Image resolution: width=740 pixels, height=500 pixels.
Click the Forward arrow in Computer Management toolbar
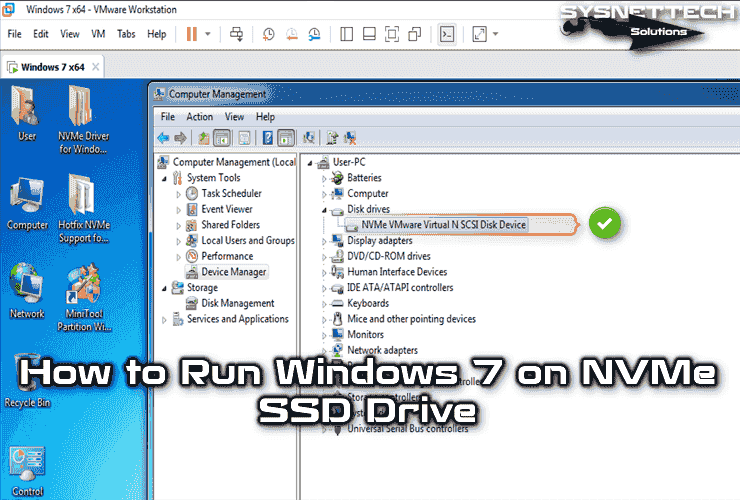click(180, 138)
